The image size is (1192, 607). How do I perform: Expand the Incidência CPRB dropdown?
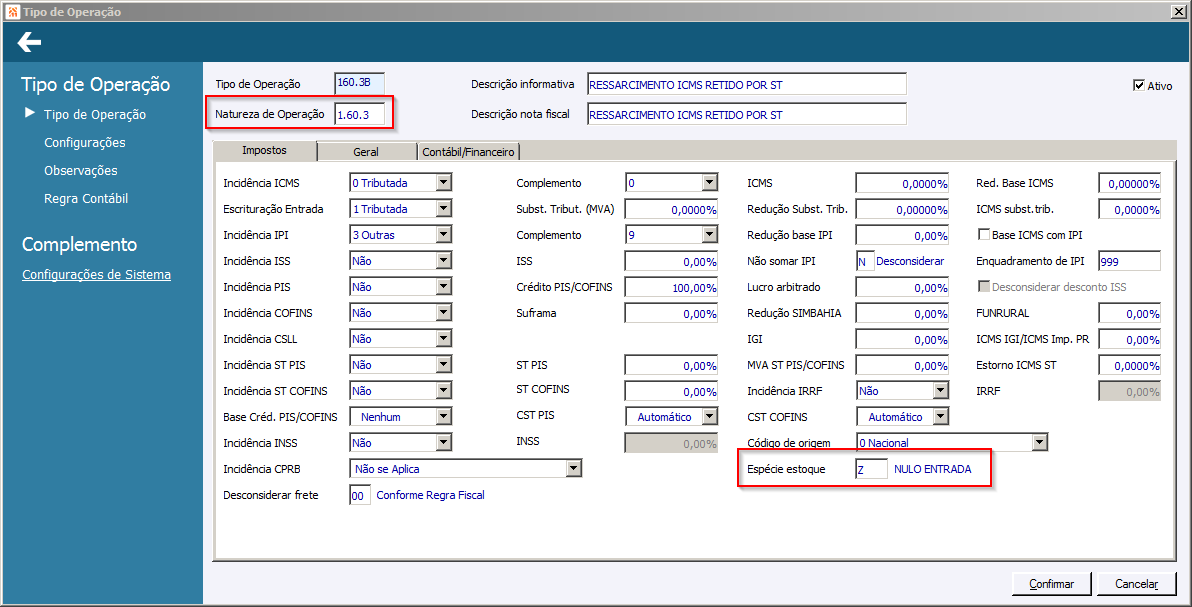point(573,469)
